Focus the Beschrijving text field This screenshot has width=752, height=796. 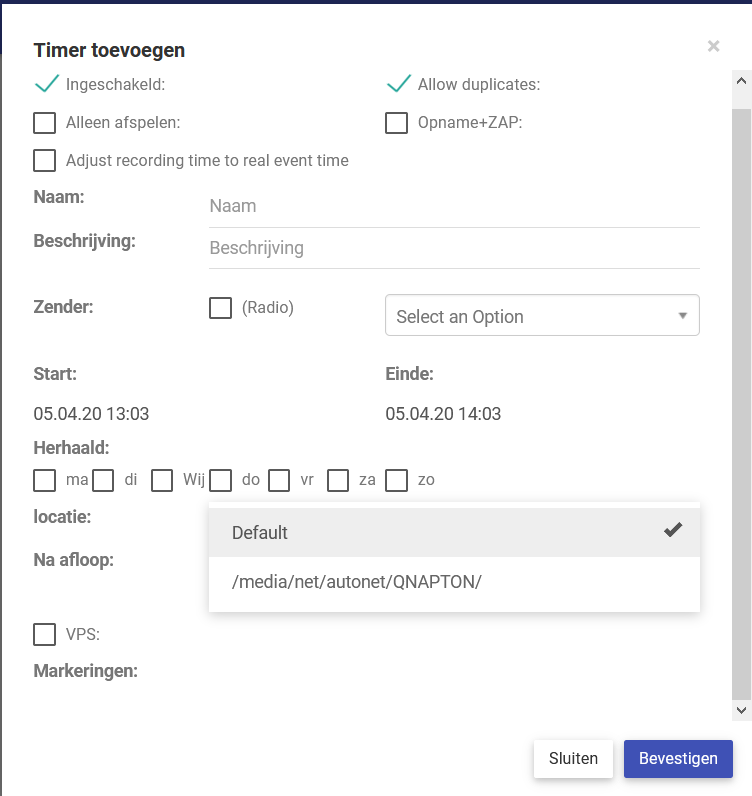pos(454,248)
